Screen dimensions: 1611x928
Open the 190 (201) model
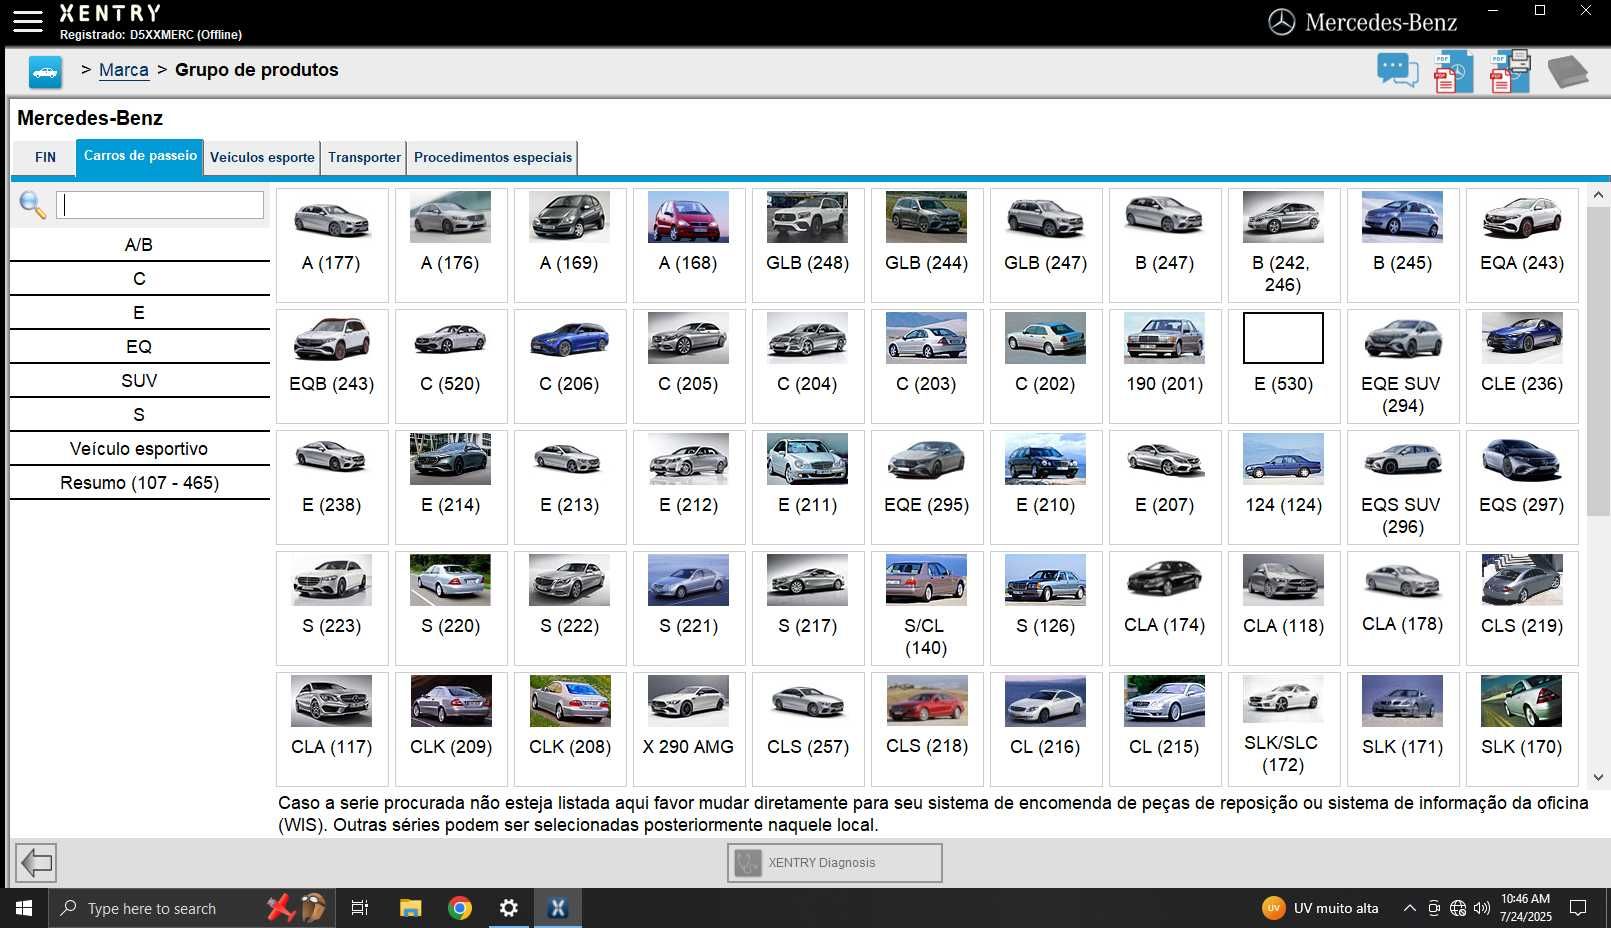pos(1164,366)
